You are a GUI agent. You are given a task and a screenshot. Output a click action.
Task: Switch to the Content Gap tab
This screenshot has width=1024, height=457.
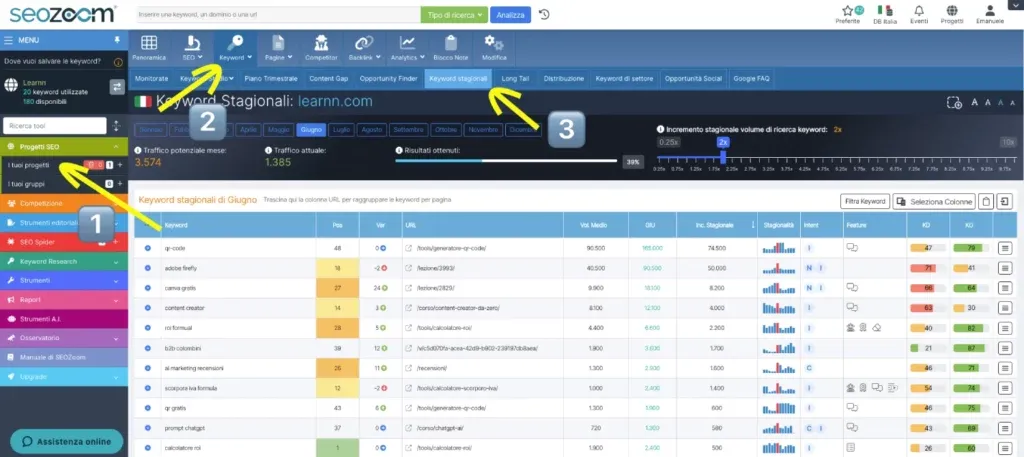click(x=328, y=78)
